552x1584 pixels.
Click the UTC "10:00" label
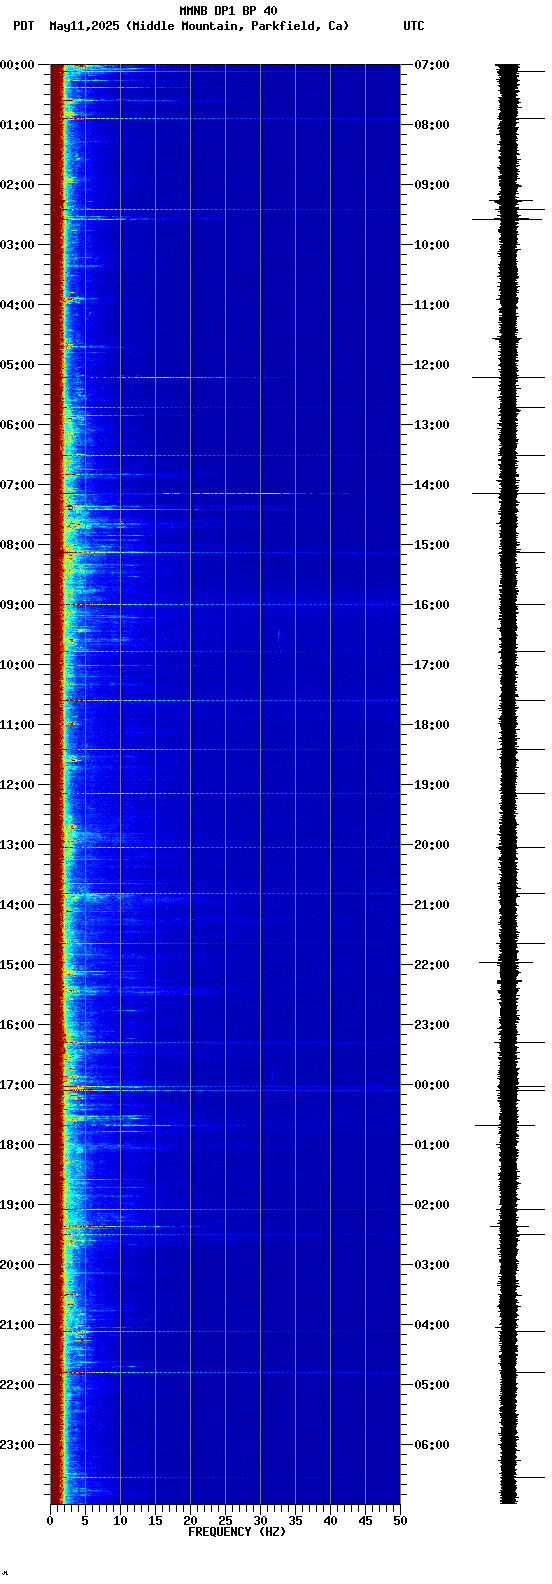tap(432, 245)
